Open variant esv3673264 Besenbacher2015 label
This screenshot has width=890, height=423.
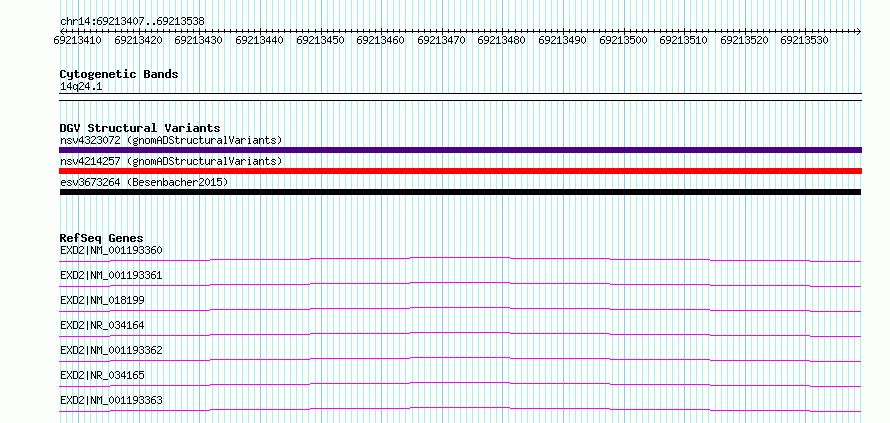click(x=144, y=182)
